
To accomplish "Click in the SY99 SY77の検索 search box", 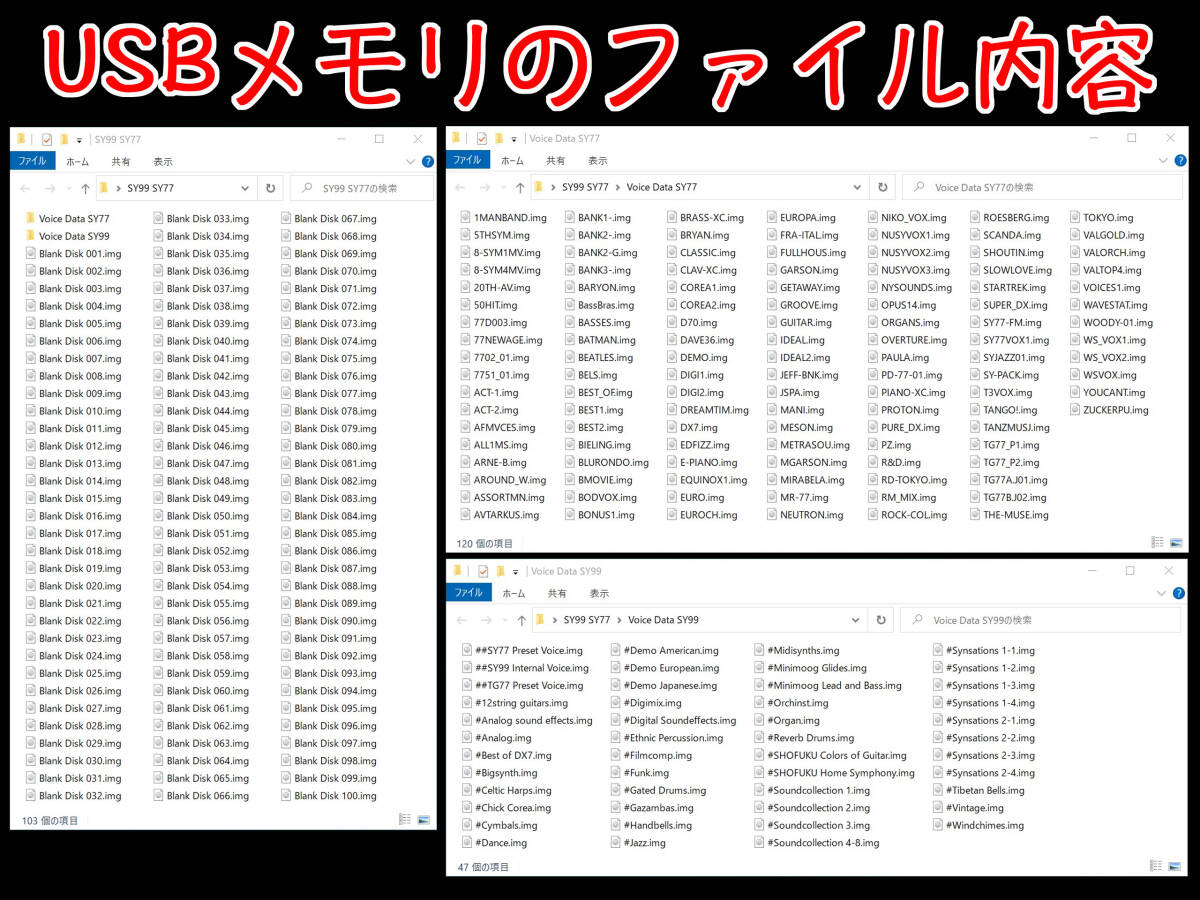I will pyautogui.click(x=361, y=187).
